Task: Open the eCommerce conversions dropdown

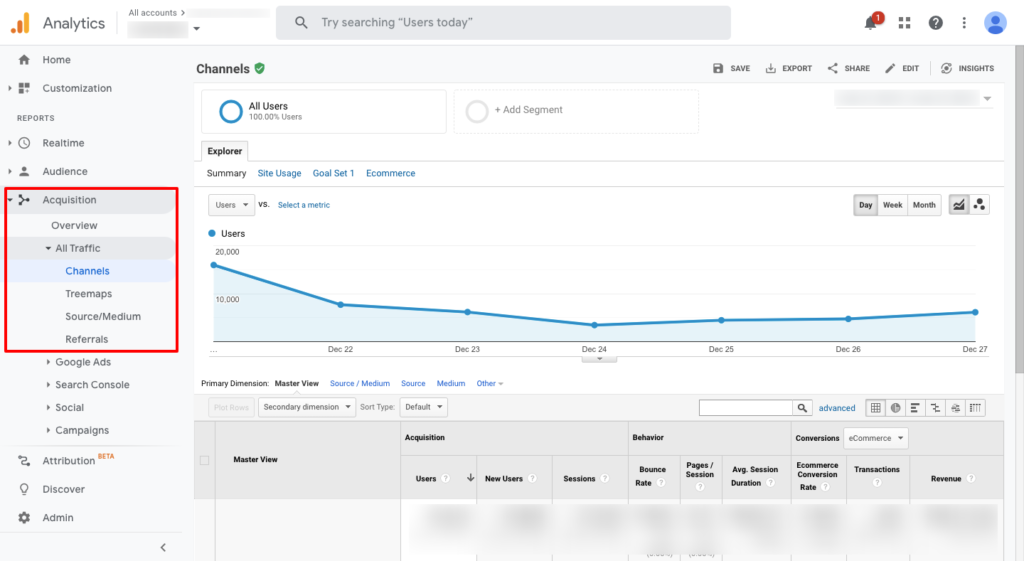Action: 875,438
